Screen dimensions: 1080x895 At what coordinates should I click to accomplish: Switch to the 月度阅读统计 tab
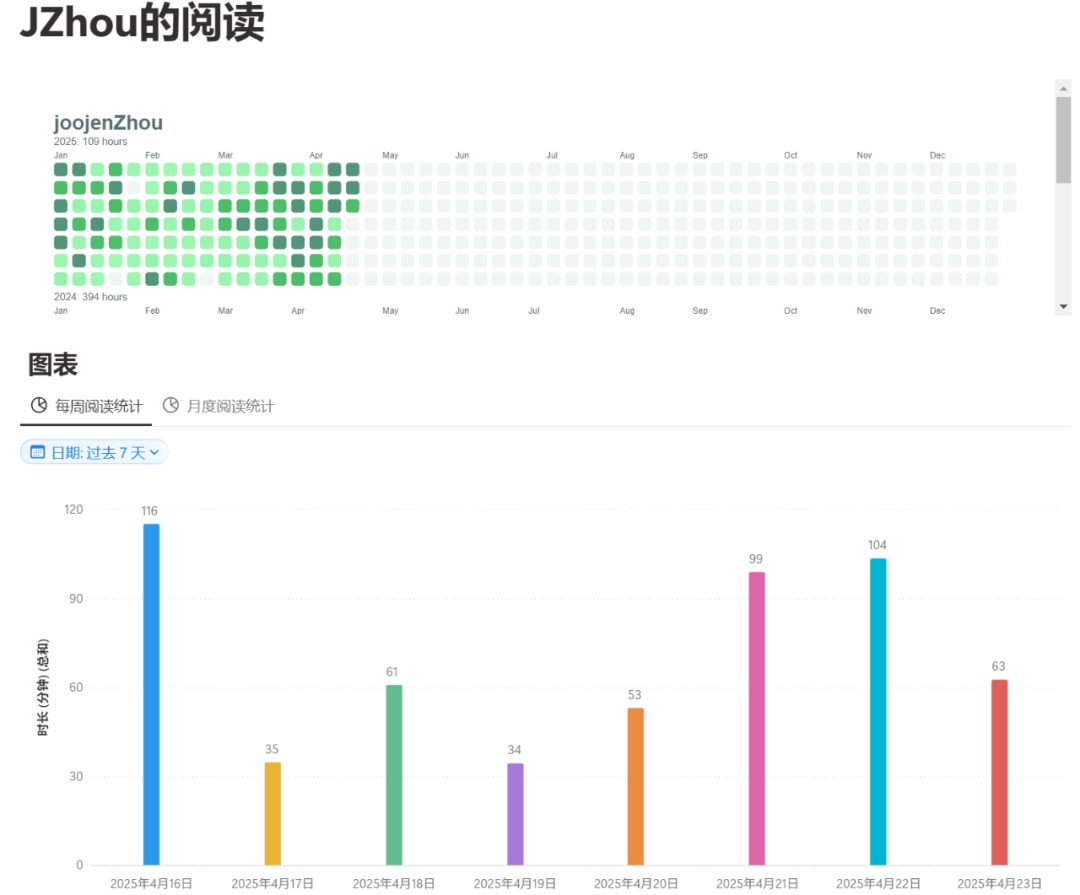pyautogui.click(x=229, y=407)
